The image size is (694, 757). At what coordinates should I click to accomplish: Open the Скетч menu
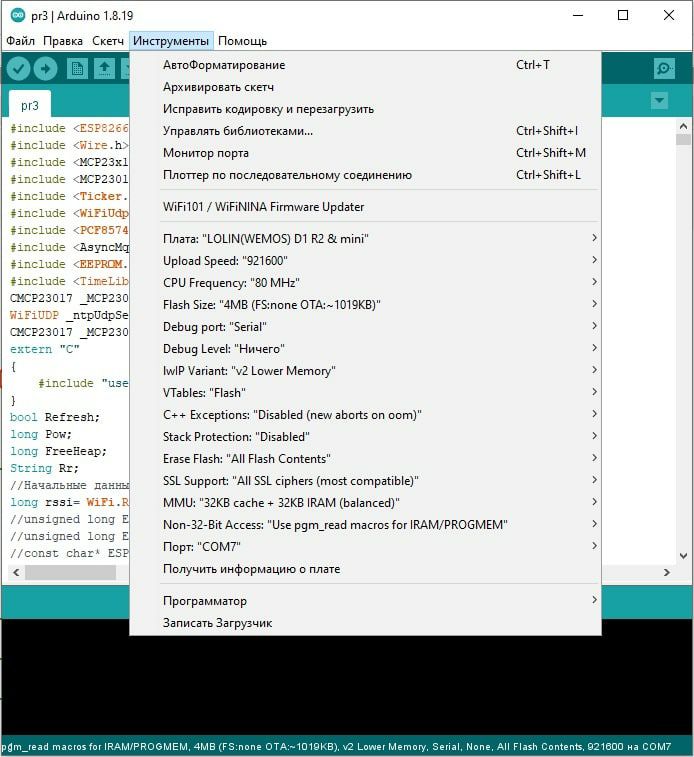point(108,41)
